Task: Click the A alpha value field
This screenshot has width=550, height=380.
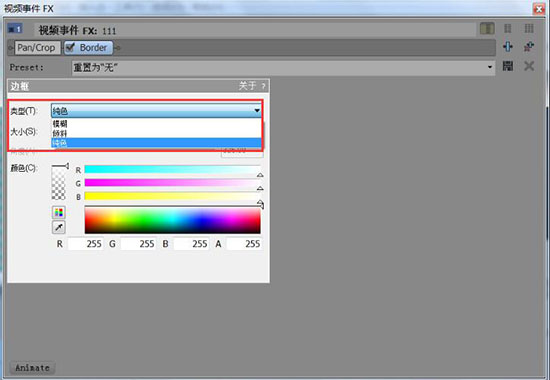Action: coord(244,244)
